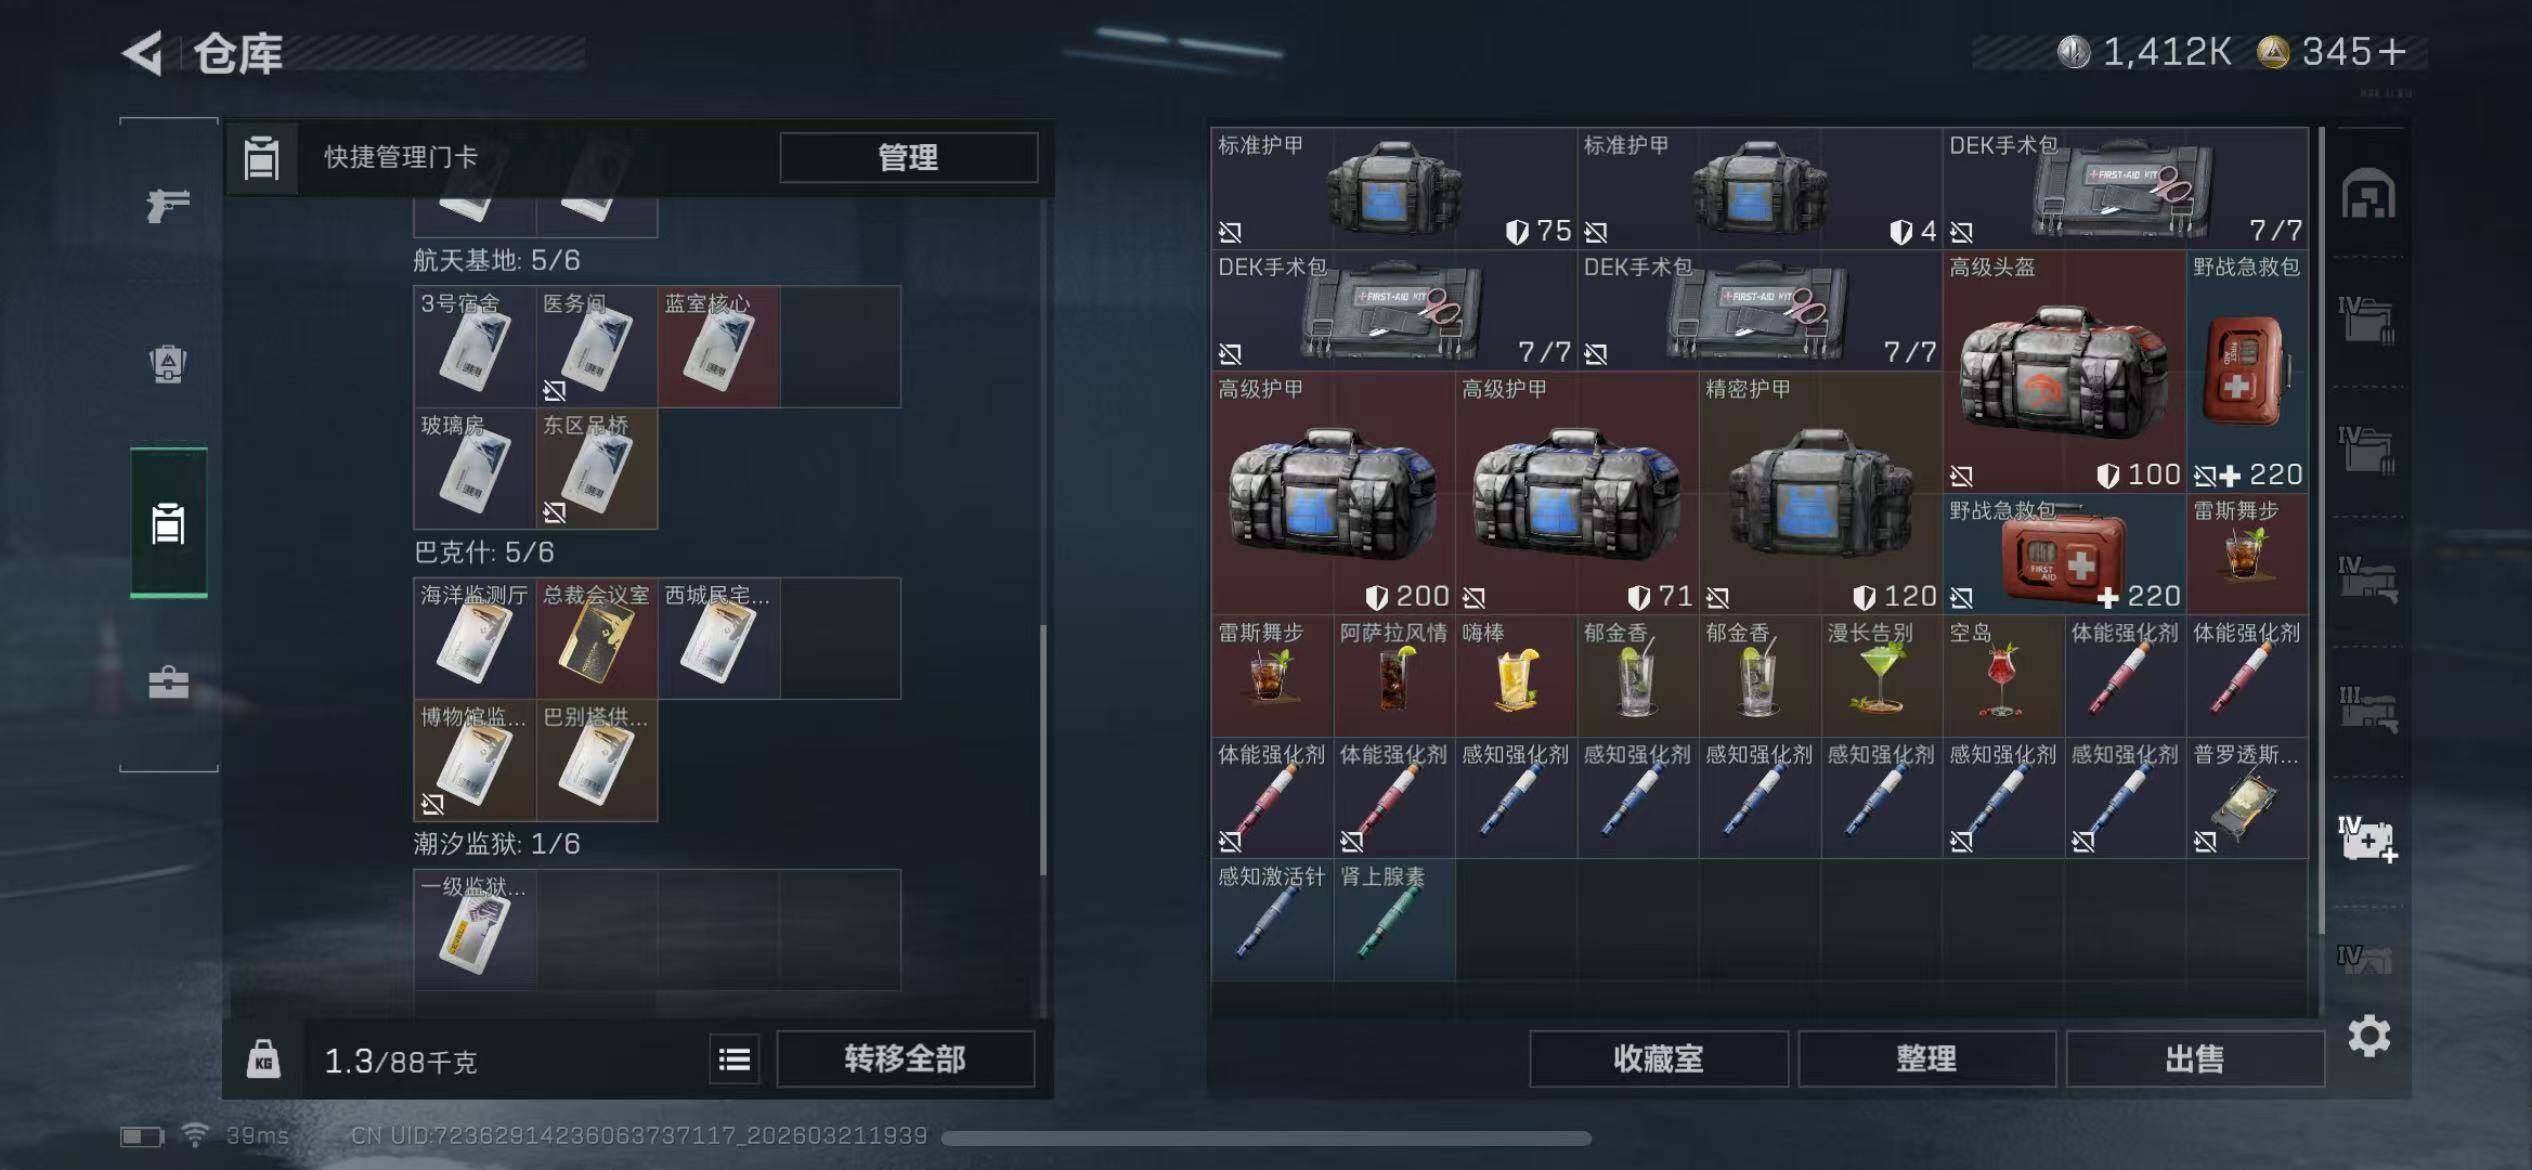Select the keycard holder sidebar tab

coord(168,523)
